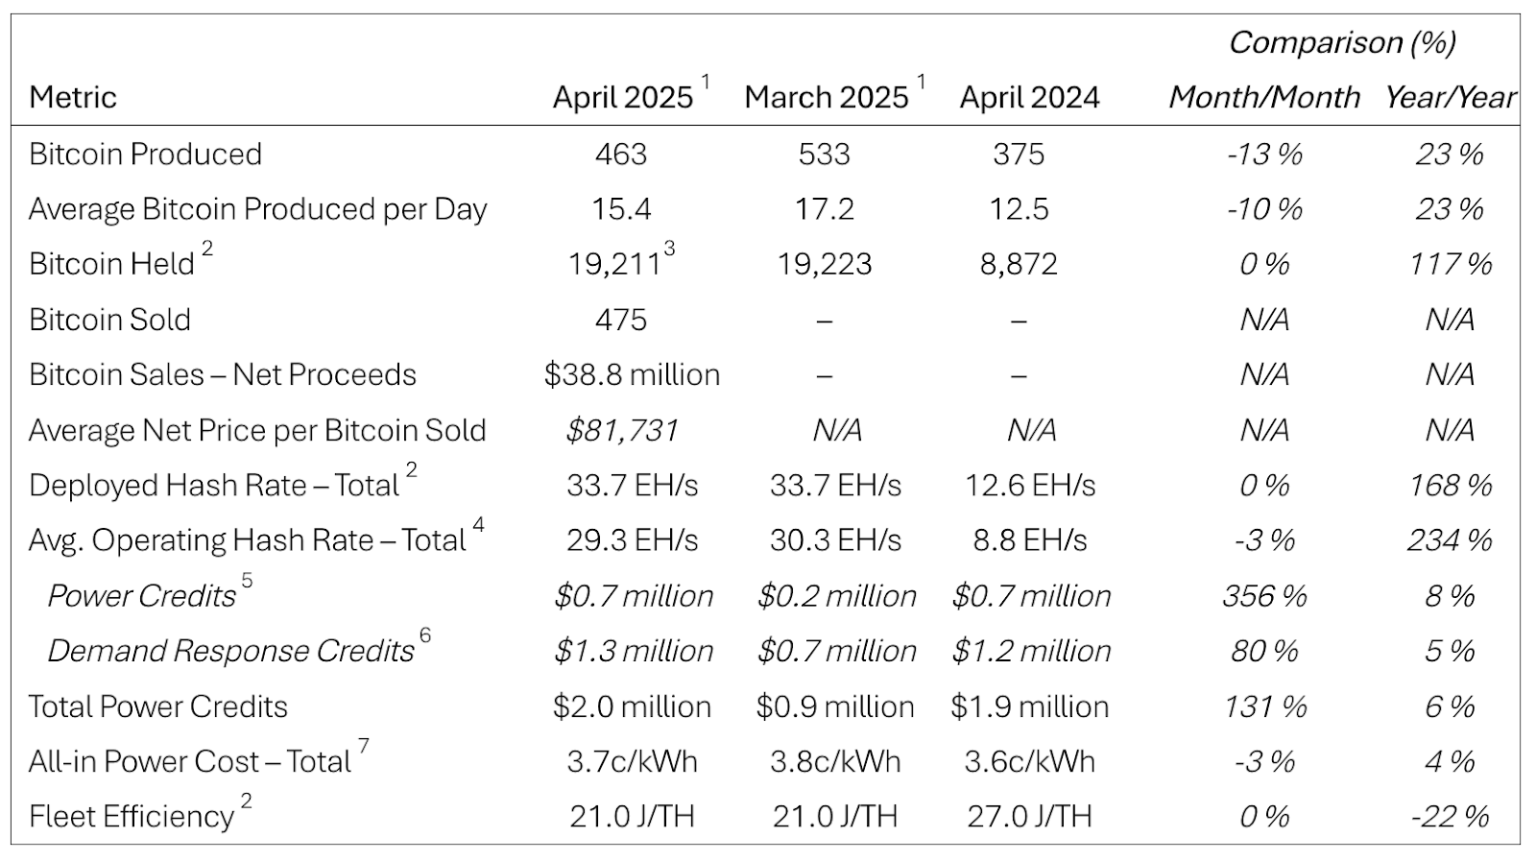Click the Year/Year comparison header
This screenshot has width=1536, height=861.
click(1449, 97)
